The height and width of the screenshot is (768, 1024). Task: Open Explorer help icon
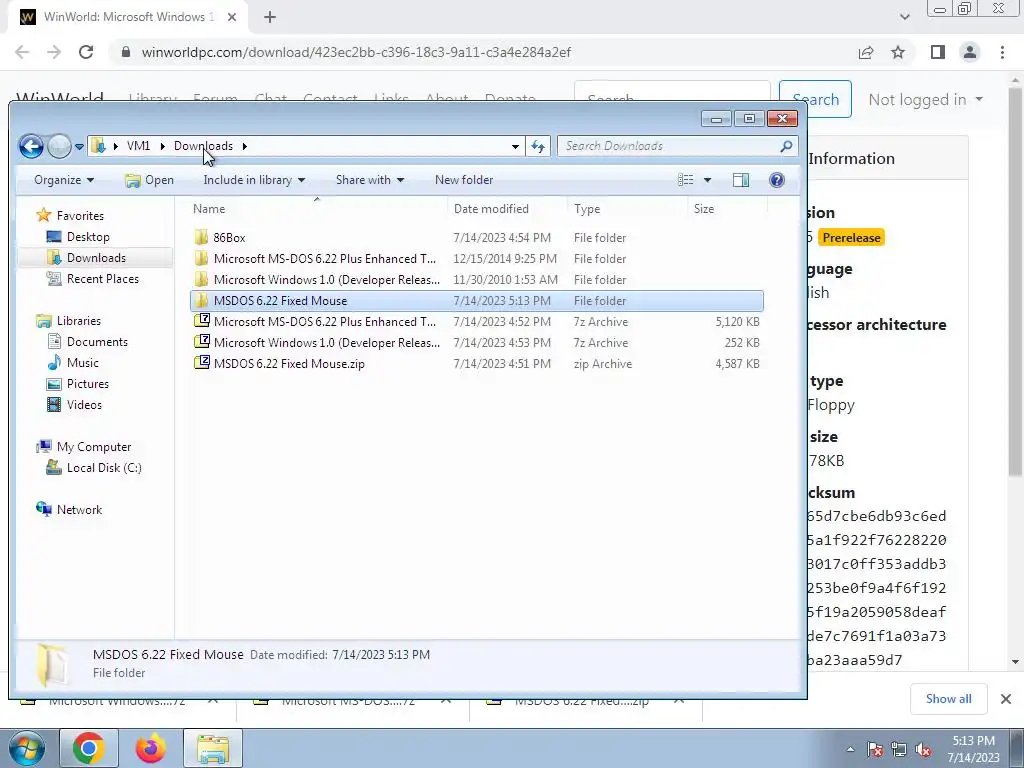[x=776, y=180]
